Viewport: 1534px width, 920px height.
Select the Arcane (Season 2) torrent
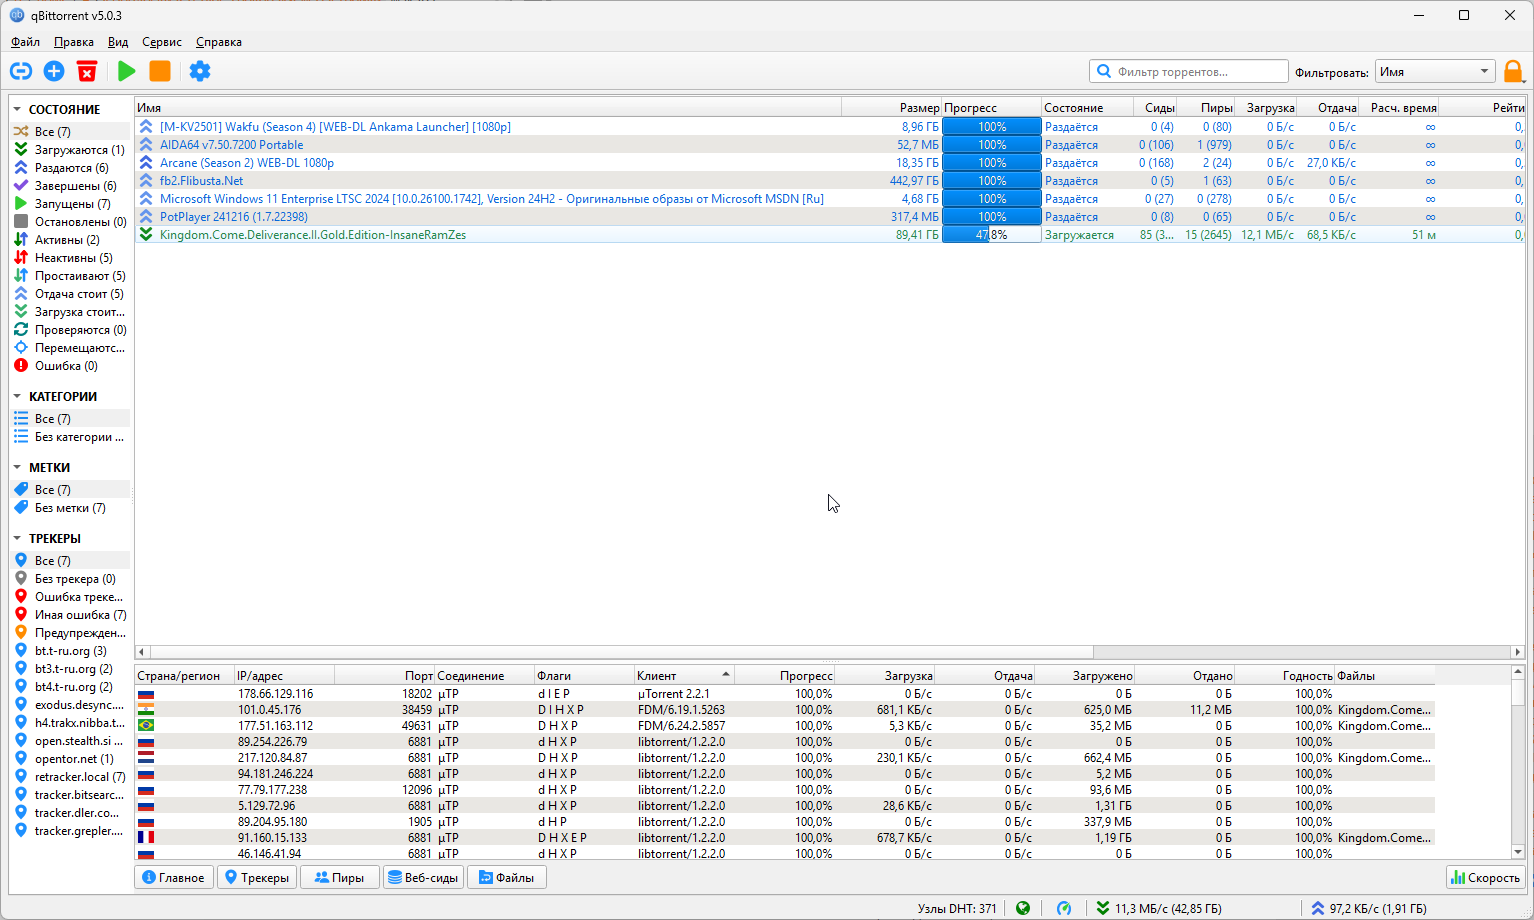tap(247, 163)
